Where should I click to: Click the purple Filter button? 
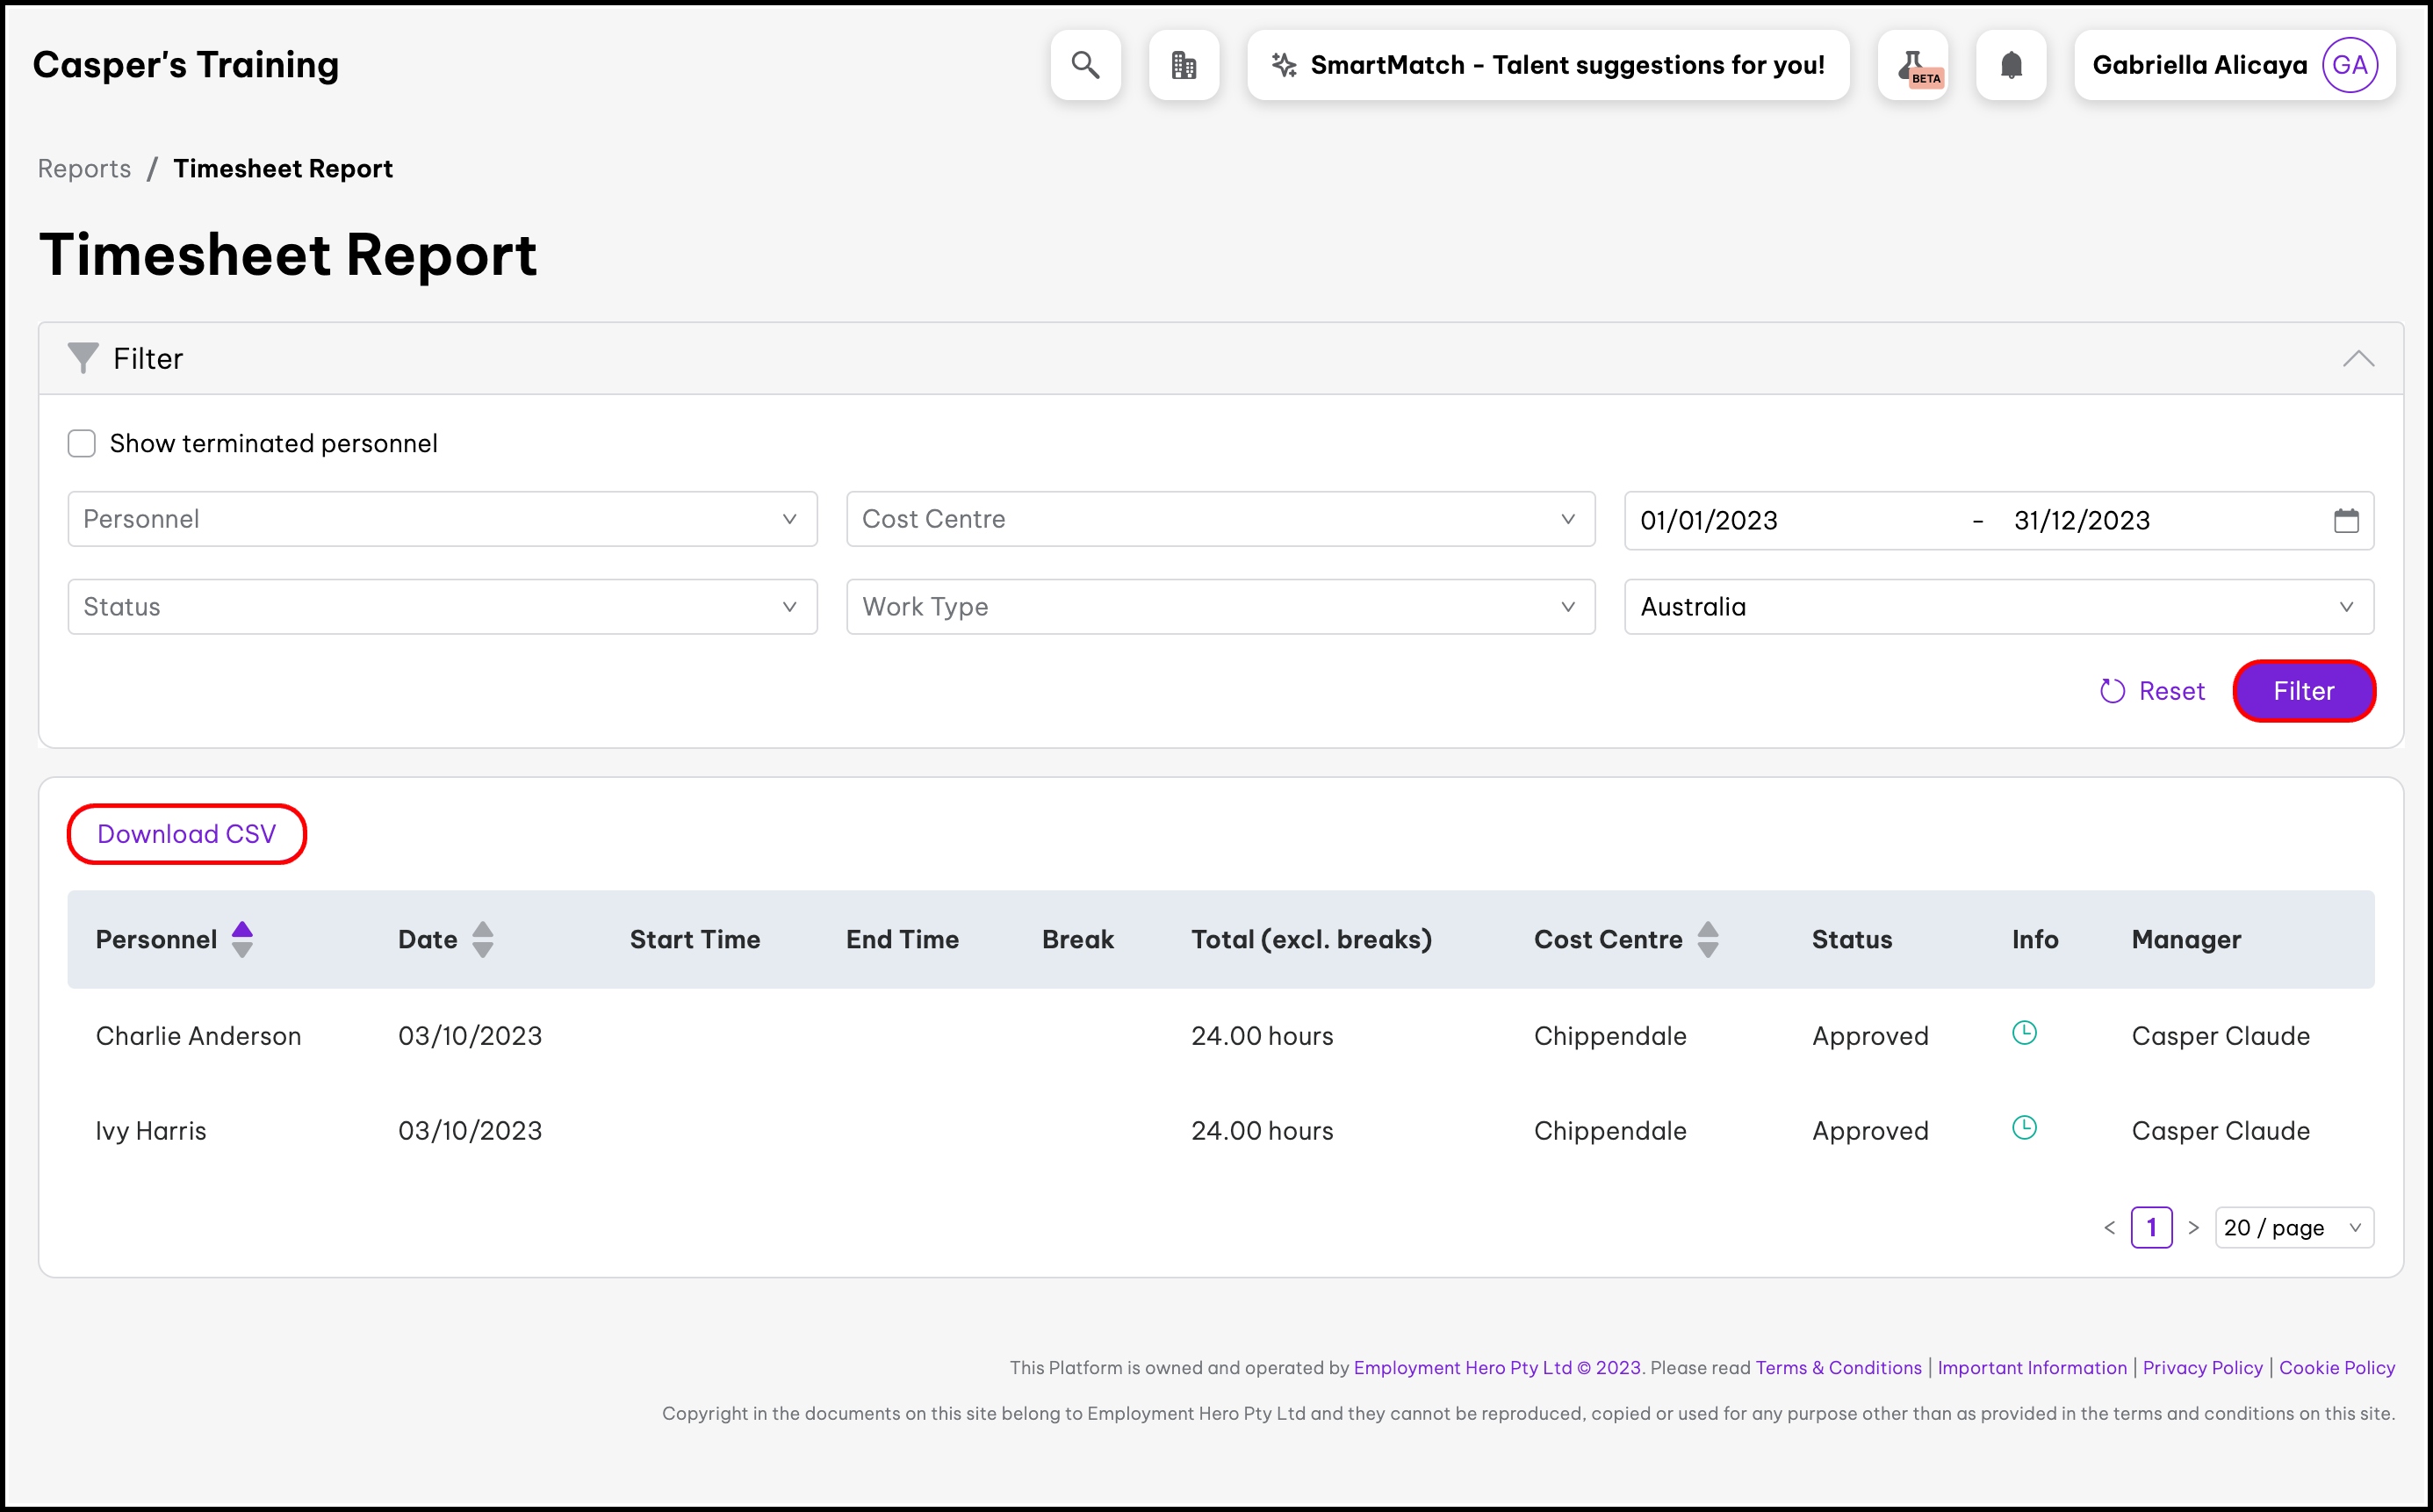(x=2303, y=691)
